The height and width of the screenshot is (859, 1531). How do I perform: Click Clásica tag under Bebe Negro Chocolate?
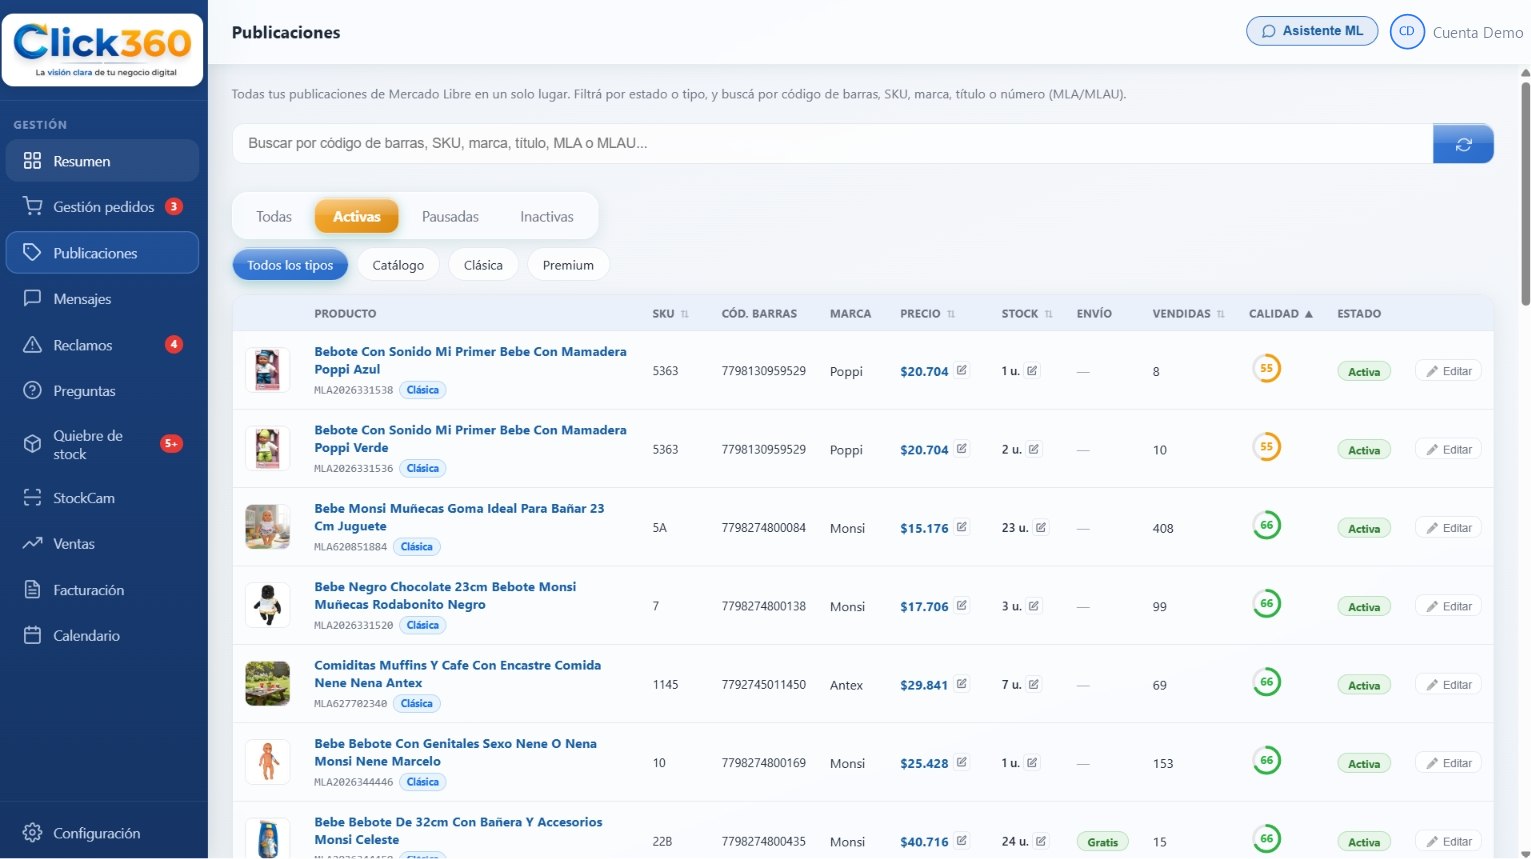422,625
